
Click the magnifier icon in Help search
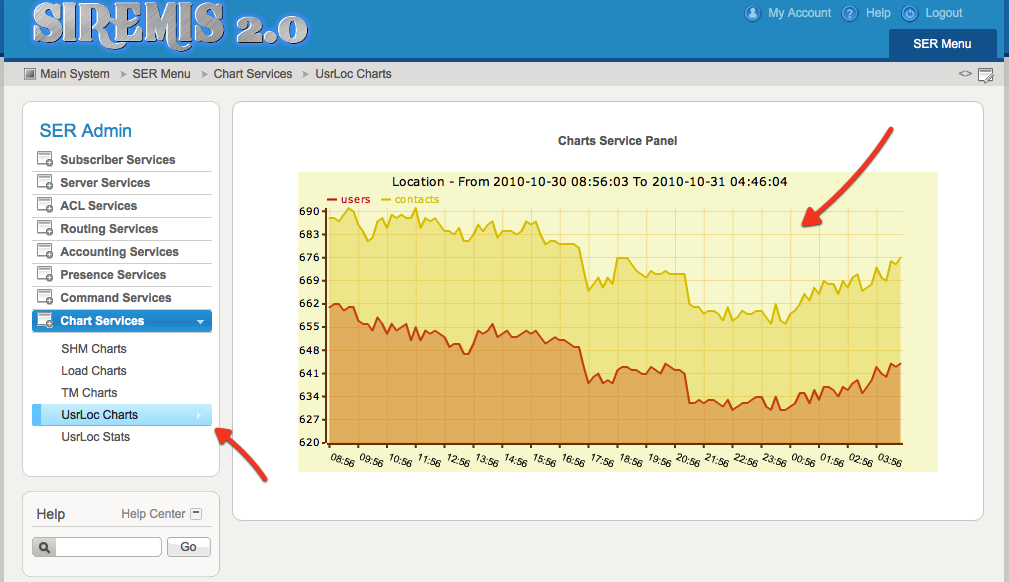(x=44, y=547)
